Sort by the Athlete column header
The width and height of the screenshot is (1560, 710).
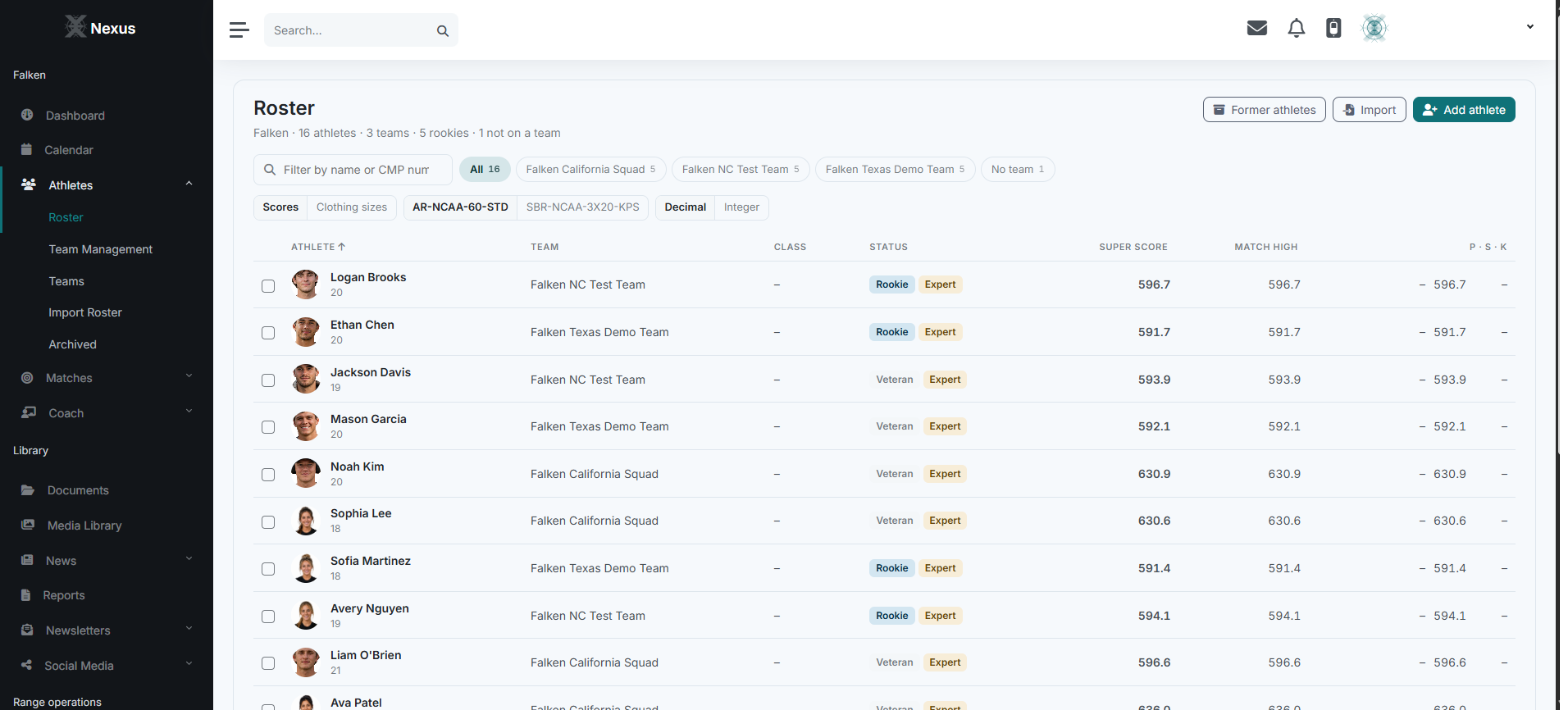pyautogui.click(x=318, y=247)
